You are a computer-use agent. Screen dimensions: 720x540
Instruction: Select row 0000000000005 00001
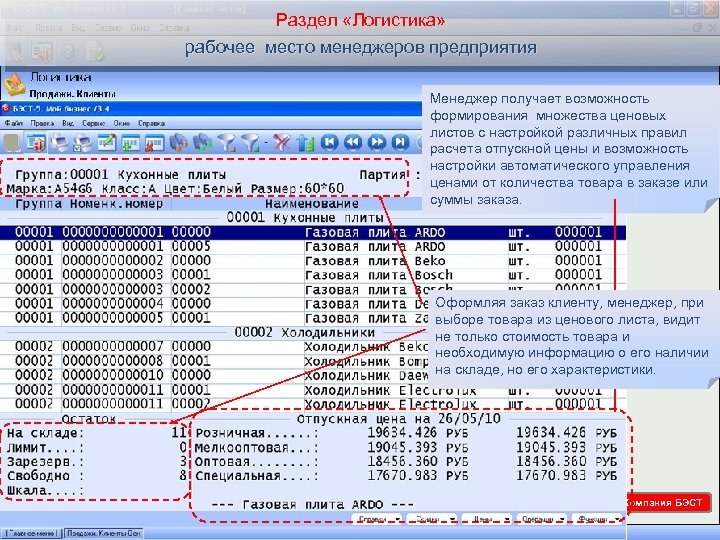(214, 318)
